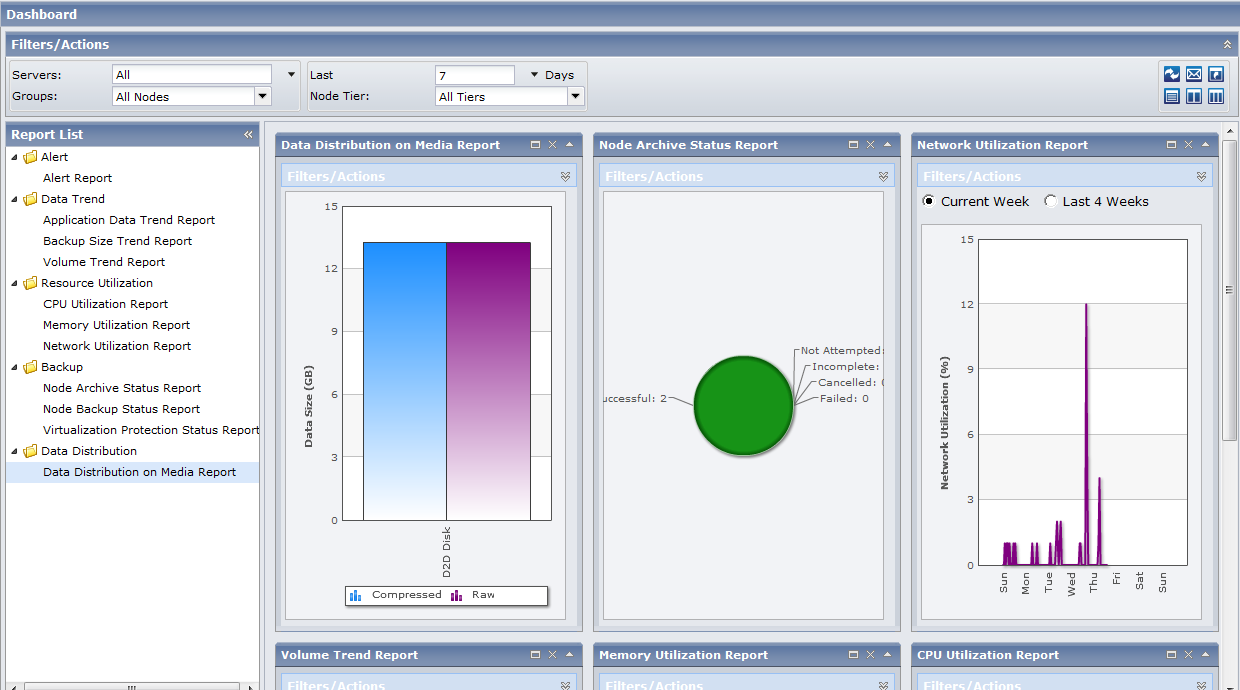Select the Current Week radio button
The height and width of the screenshot is (690, 1240).
pyautogui.click(x=928, y=201)
